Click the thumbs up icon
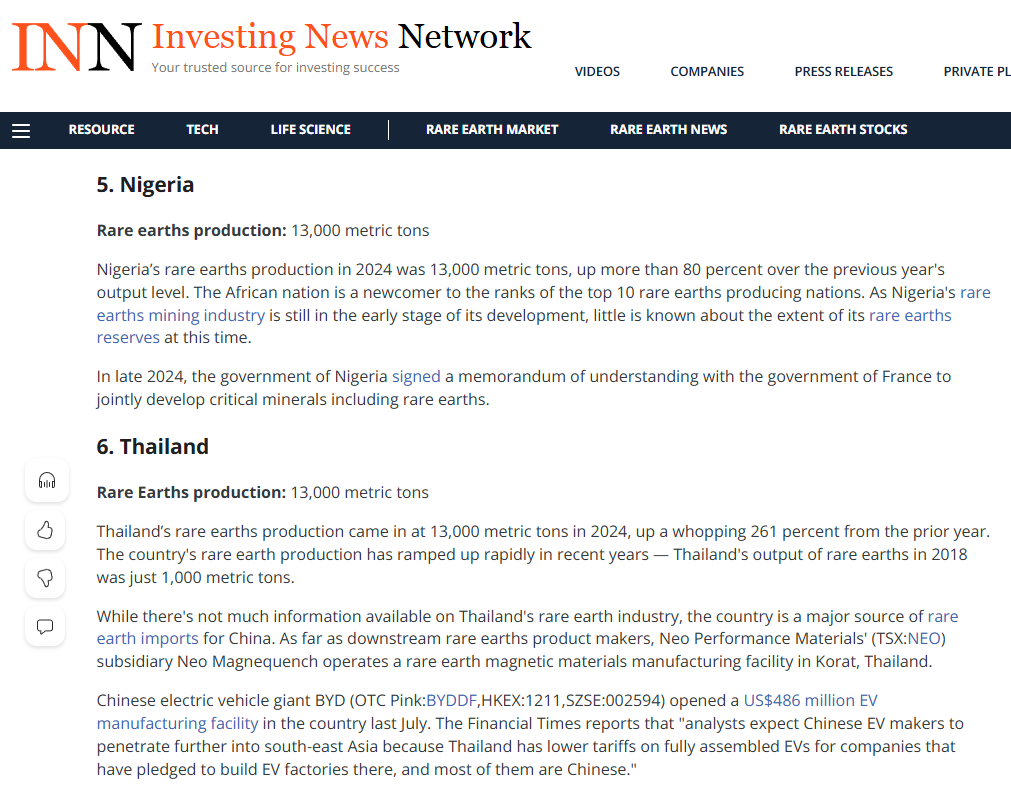 pos(46,529)
